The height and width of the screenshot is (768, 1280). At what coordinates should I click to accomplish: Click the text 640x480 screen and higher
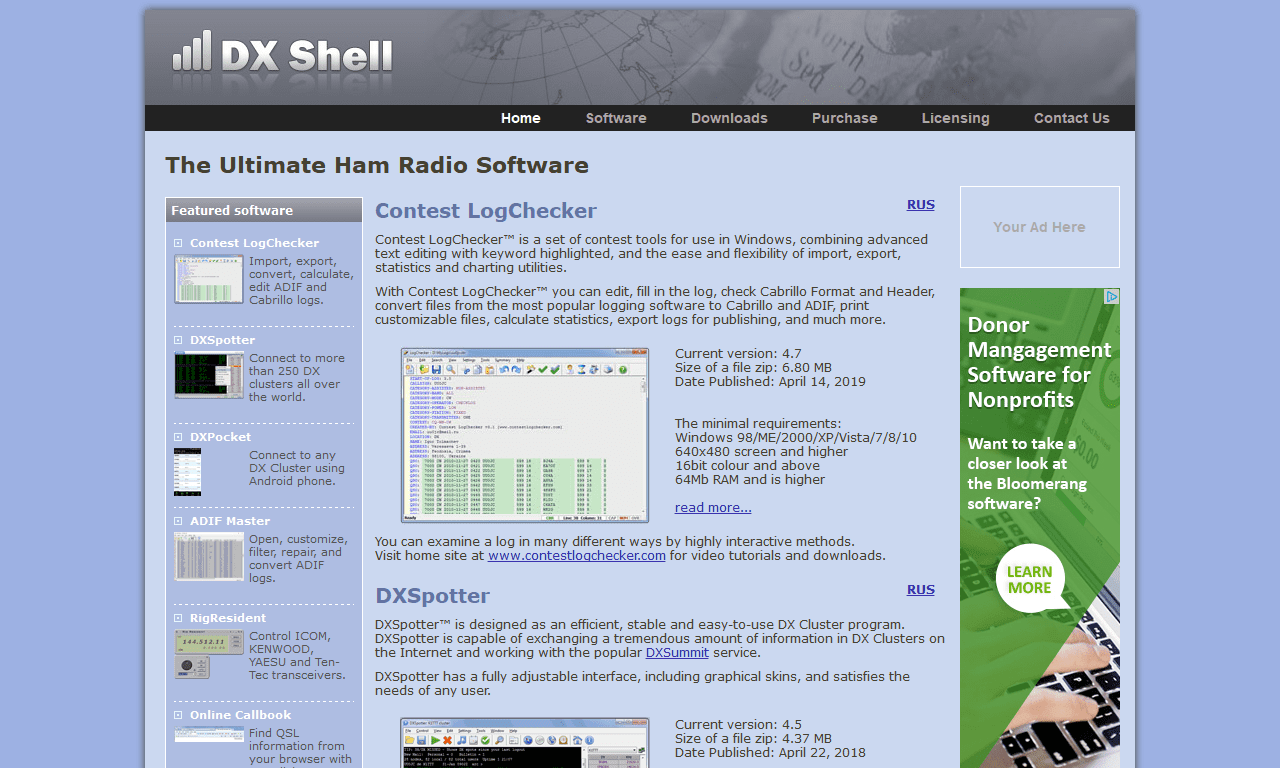pyautogui.click(x=761, y=452)
